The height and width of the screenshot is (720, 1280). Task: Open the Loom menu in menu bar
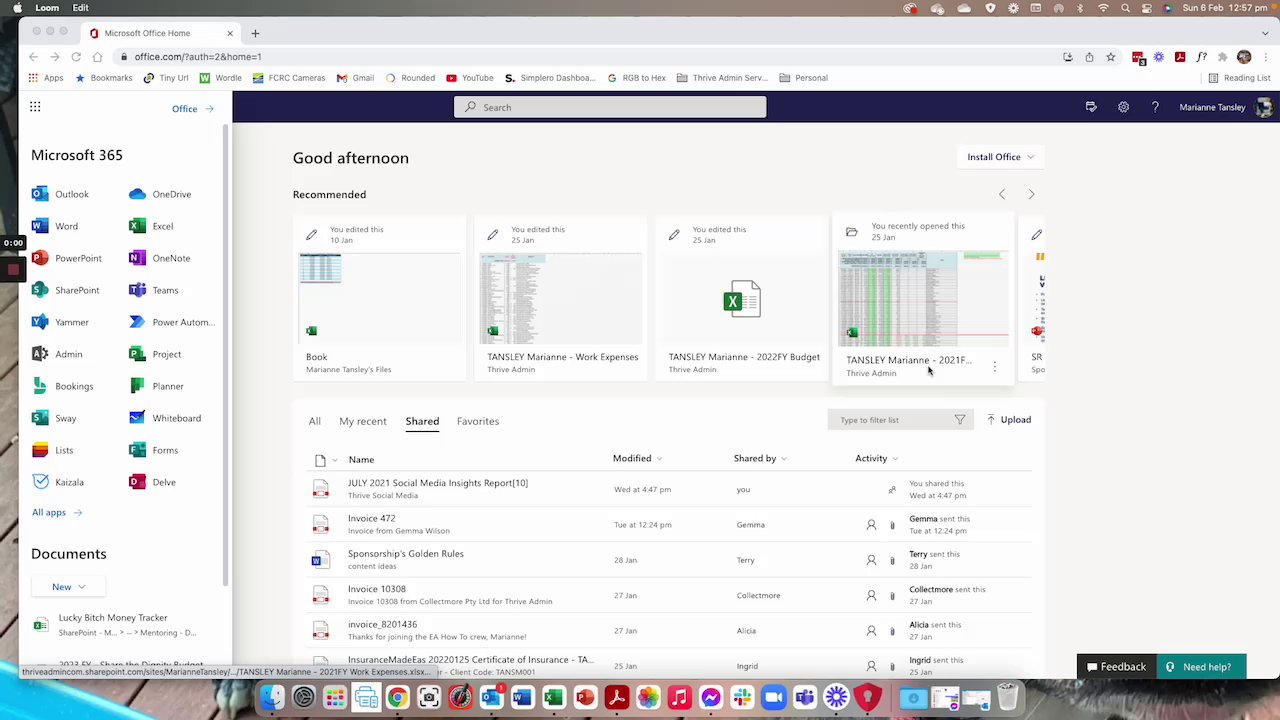tap(46, 8)
